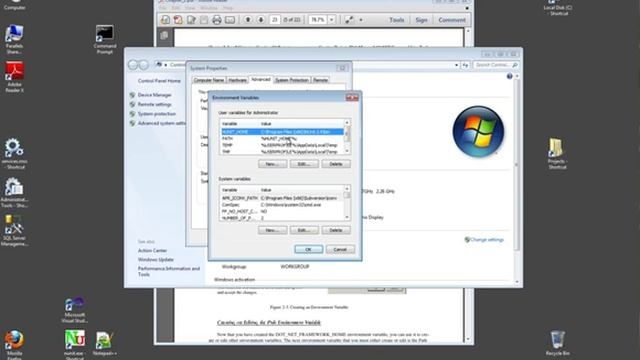This screenshot has height=360, width=640.
Task: Select the NUNIT_HOME user variable row
Action: point(282,132)
